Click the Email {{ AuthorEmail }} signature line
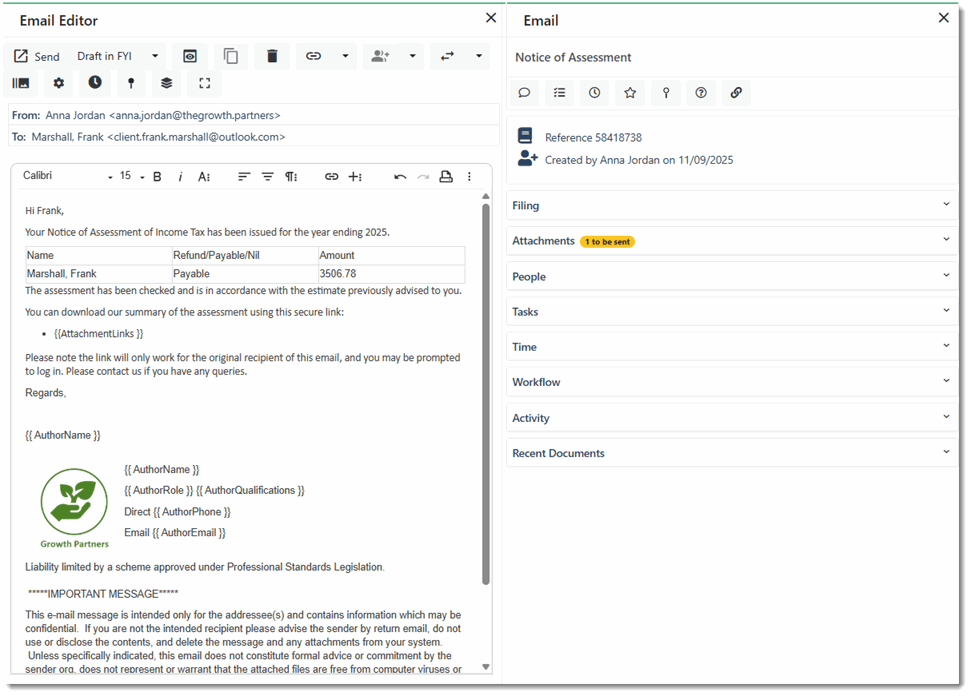 coord(175,533)
